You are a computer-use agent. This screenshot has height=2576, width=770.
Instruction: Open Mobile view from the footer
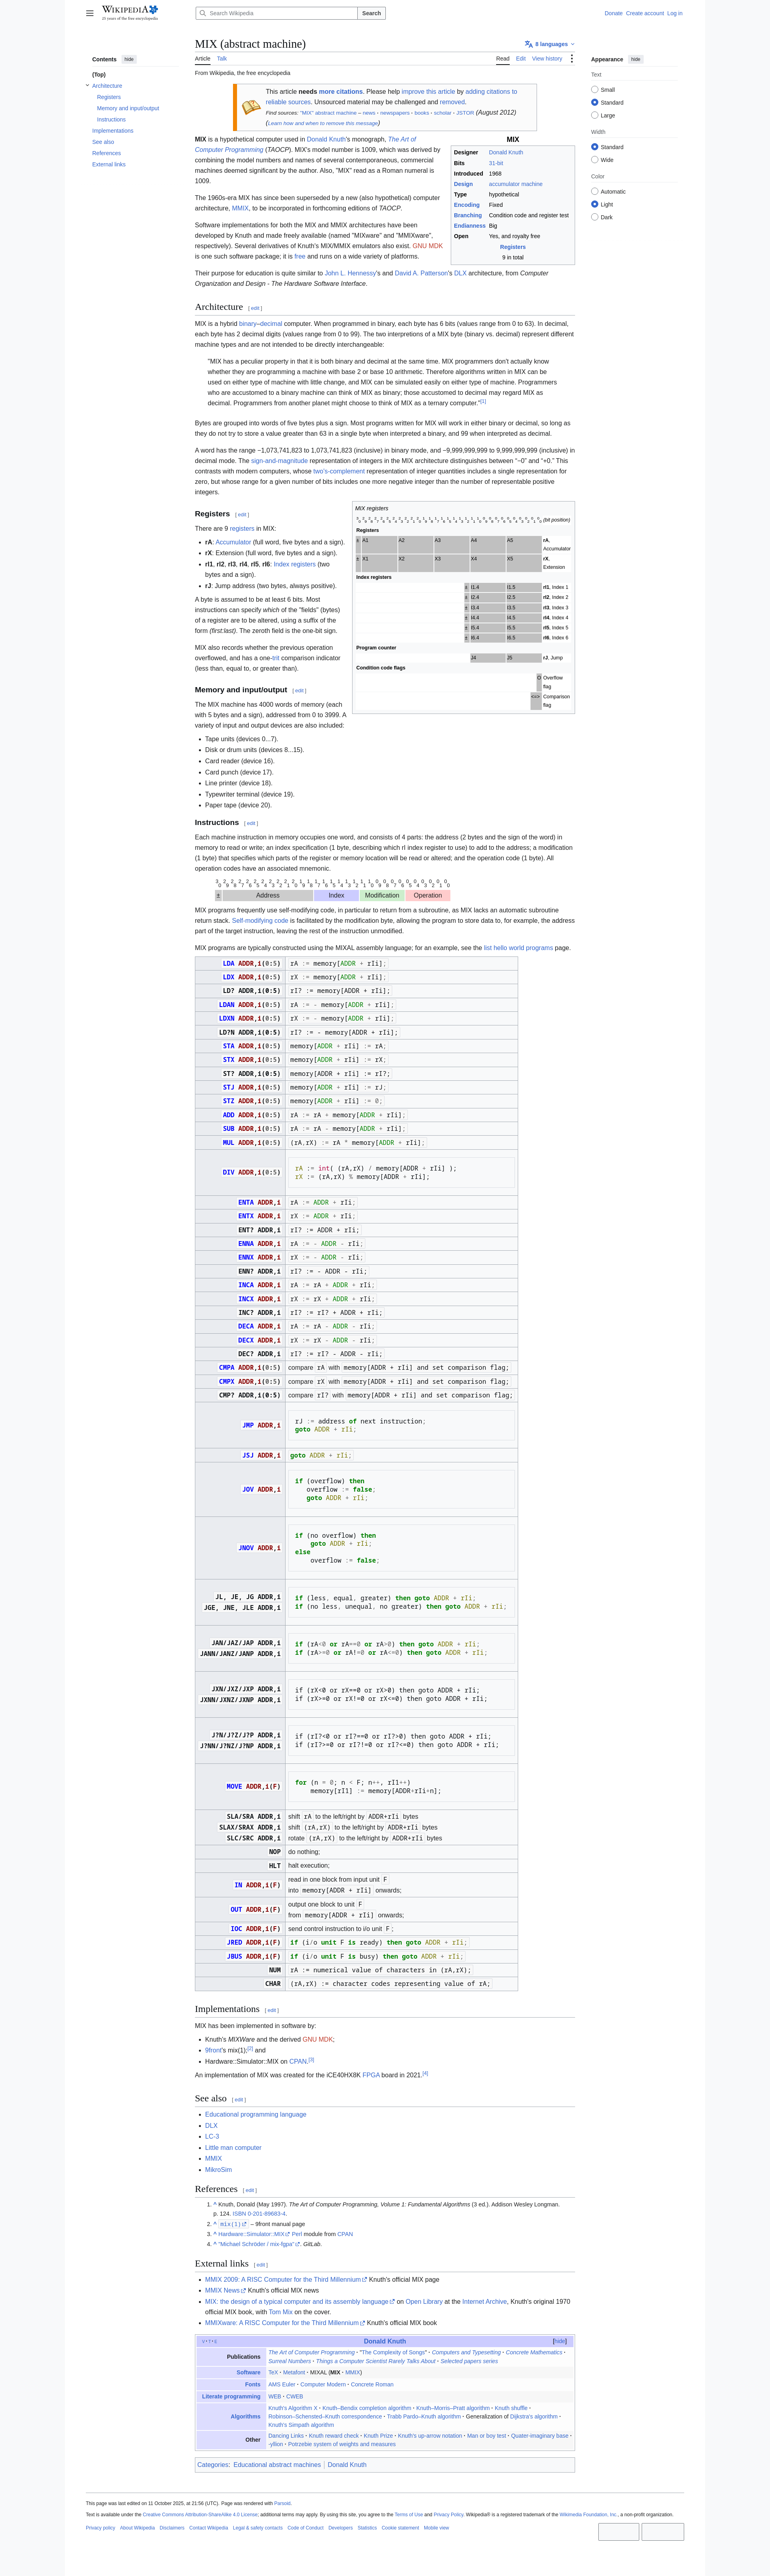click(x=436, y=2528)
